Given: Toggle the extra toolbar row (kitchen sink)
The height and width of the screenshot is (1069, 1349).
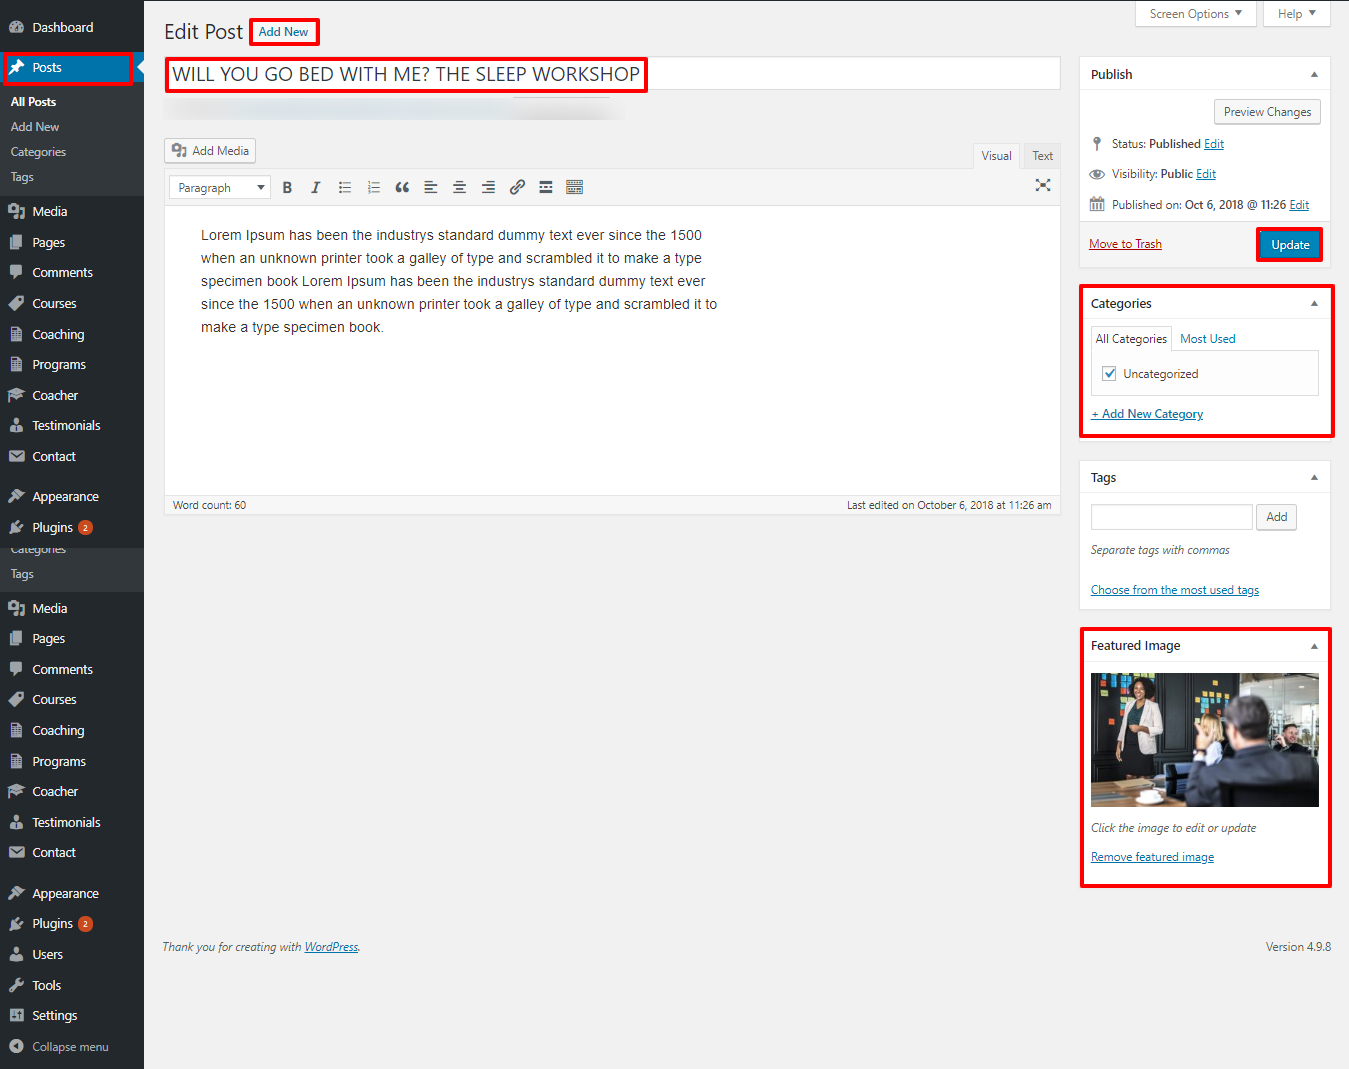Looking at the screenshot, I should [x=575, y=188].
